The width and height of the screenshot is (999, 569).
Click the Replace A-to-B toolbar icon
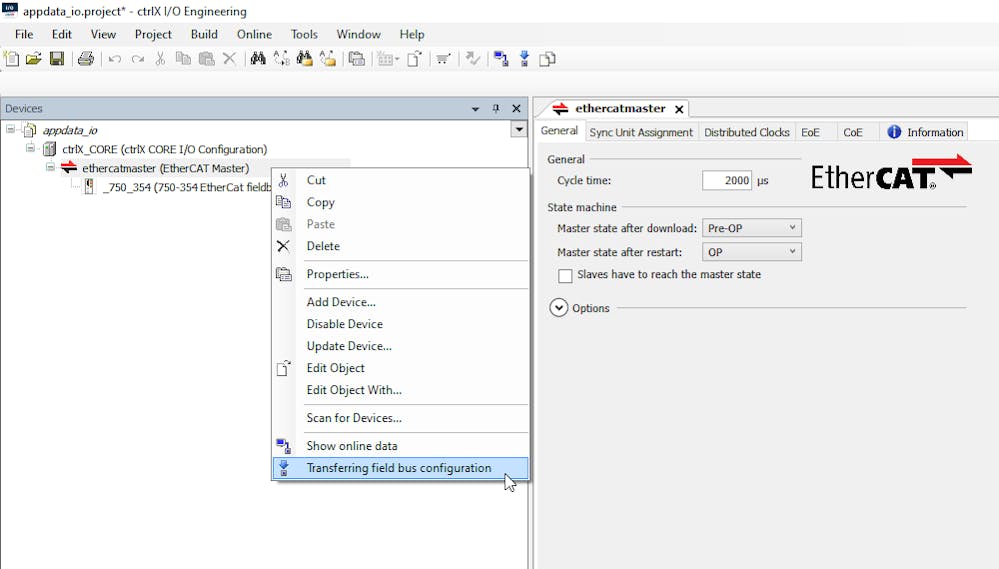(281, 59)
